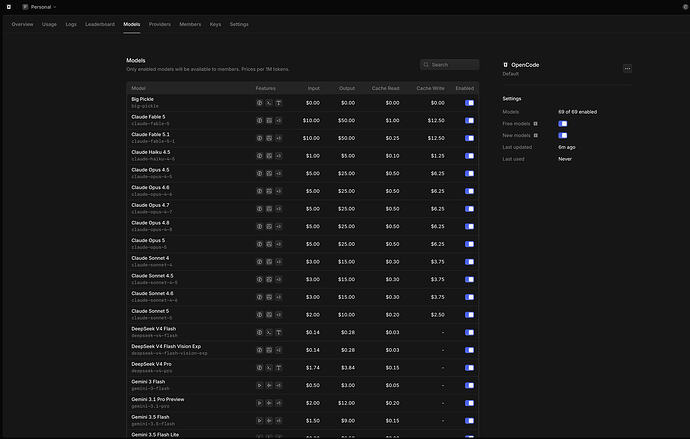Disable the Claude Haiku 4.5 model toggle
690x439 pixels.
[x=470, y=156]
